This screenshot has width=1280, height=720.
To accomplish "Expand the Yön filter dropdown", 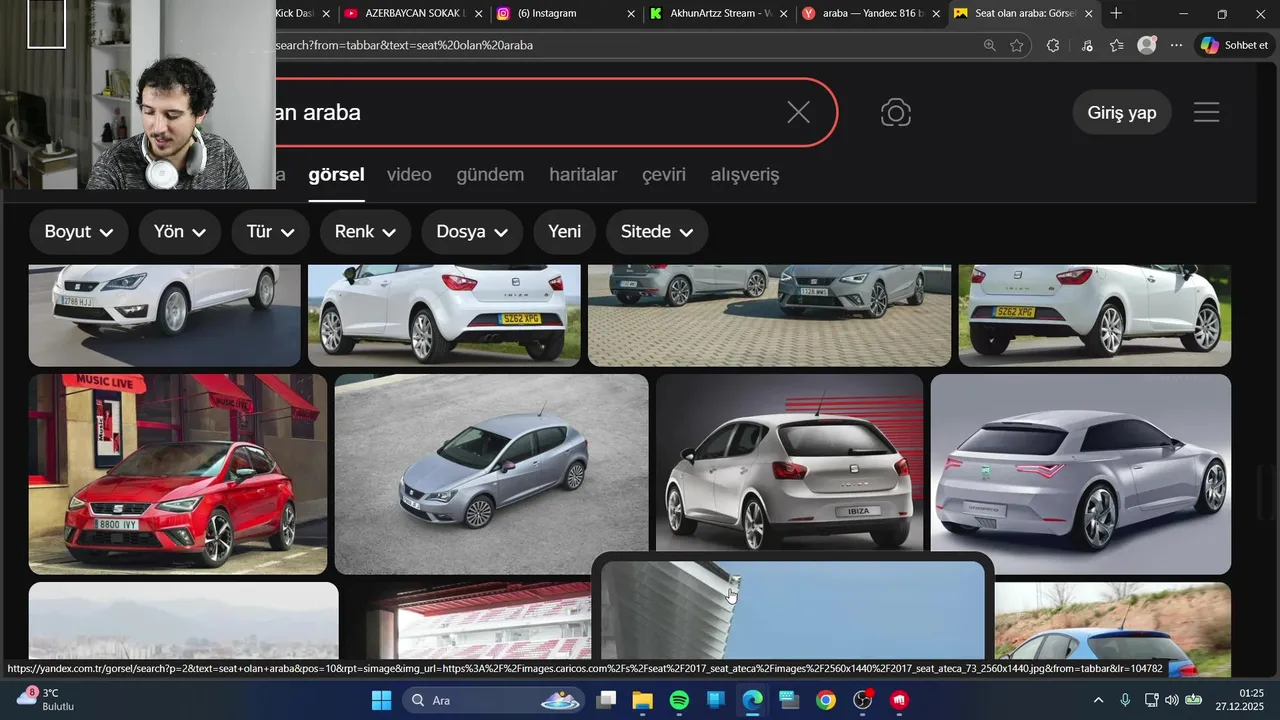I will pyautogui.click(x=180, y=232).
